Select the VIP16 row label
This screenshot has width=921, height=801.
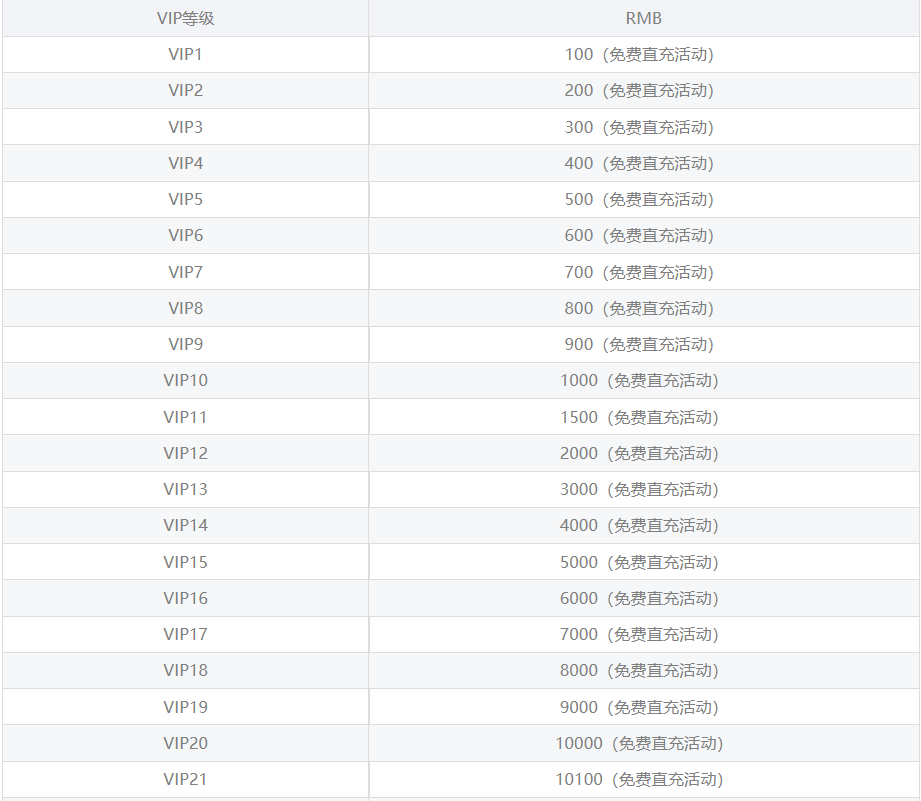(185, 598)
